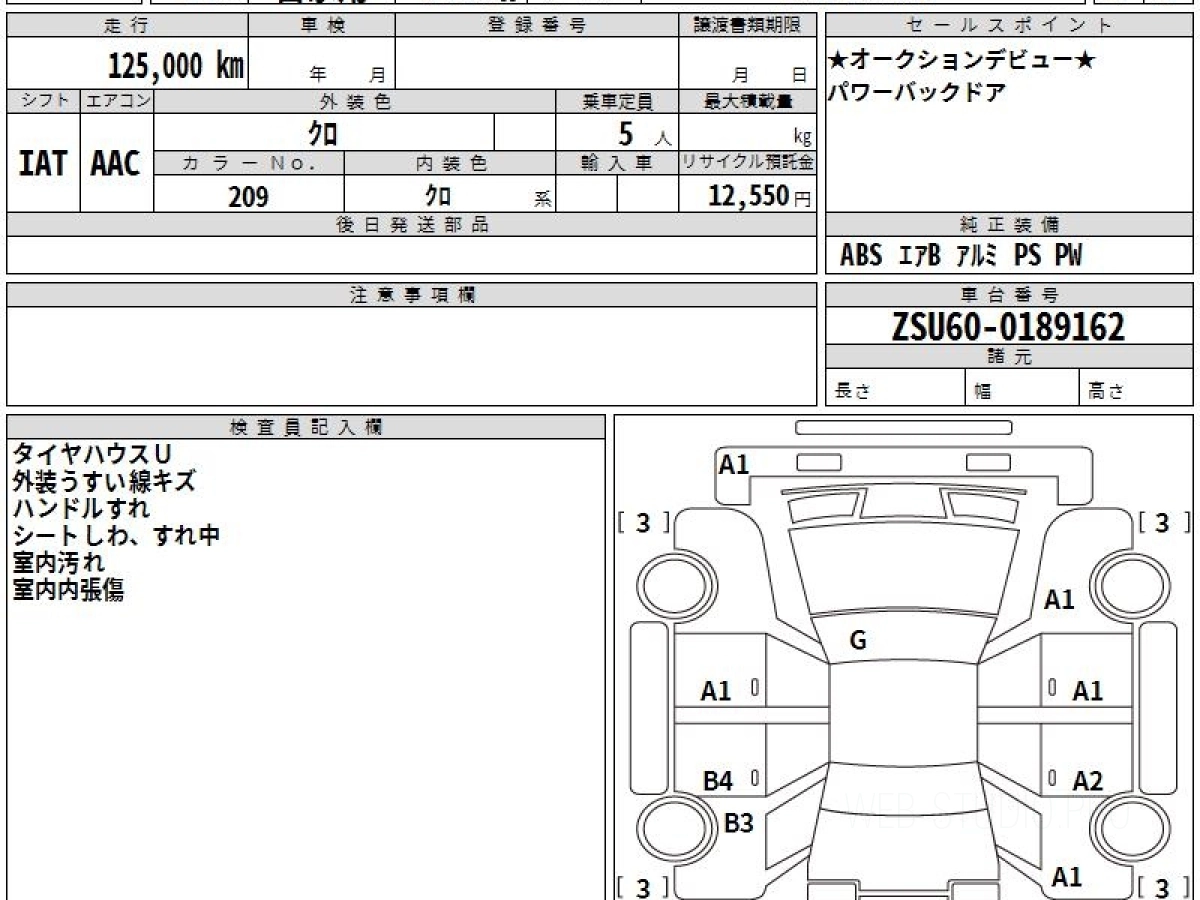Click the AAC air conditioner value
The height and width of the screenshot is (900, 1200).
116,164
